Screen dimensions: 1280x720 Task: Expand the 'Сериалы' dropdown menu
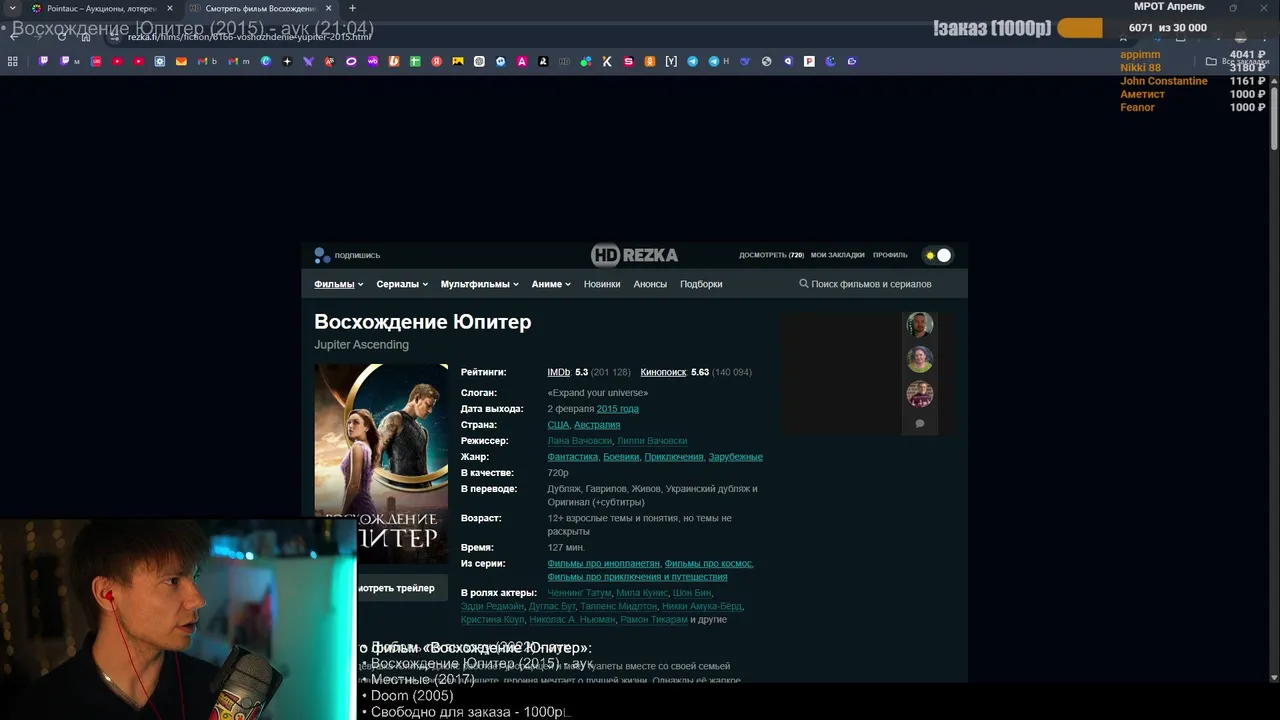coord(402,284)
